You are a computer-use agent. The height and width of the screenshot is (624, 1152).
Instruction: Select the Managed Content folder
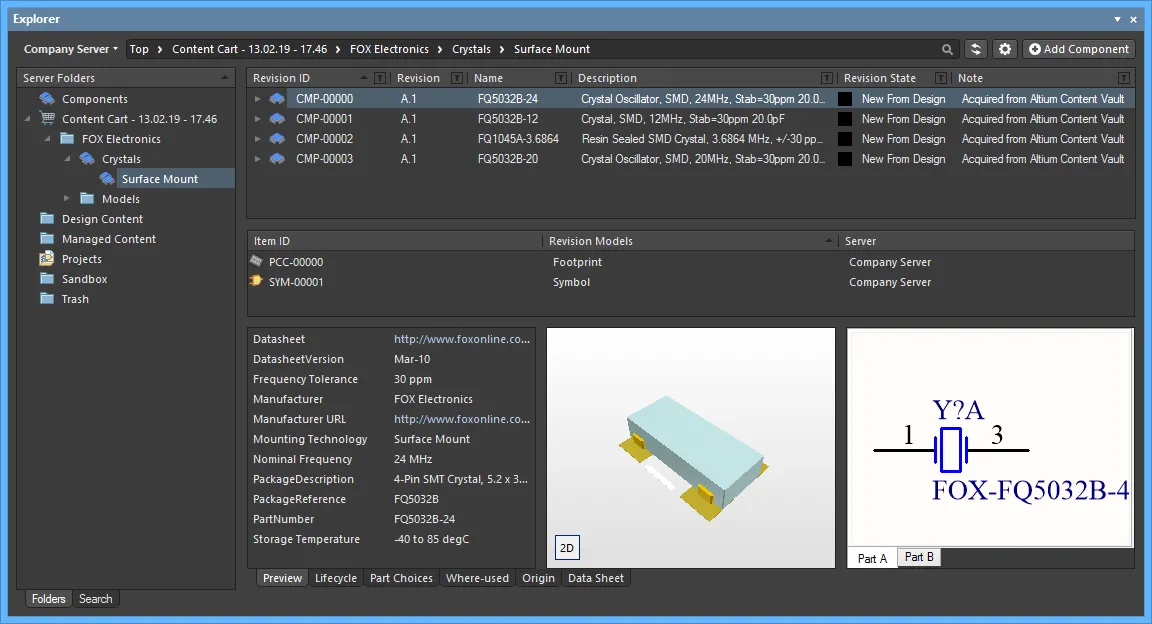108,239
